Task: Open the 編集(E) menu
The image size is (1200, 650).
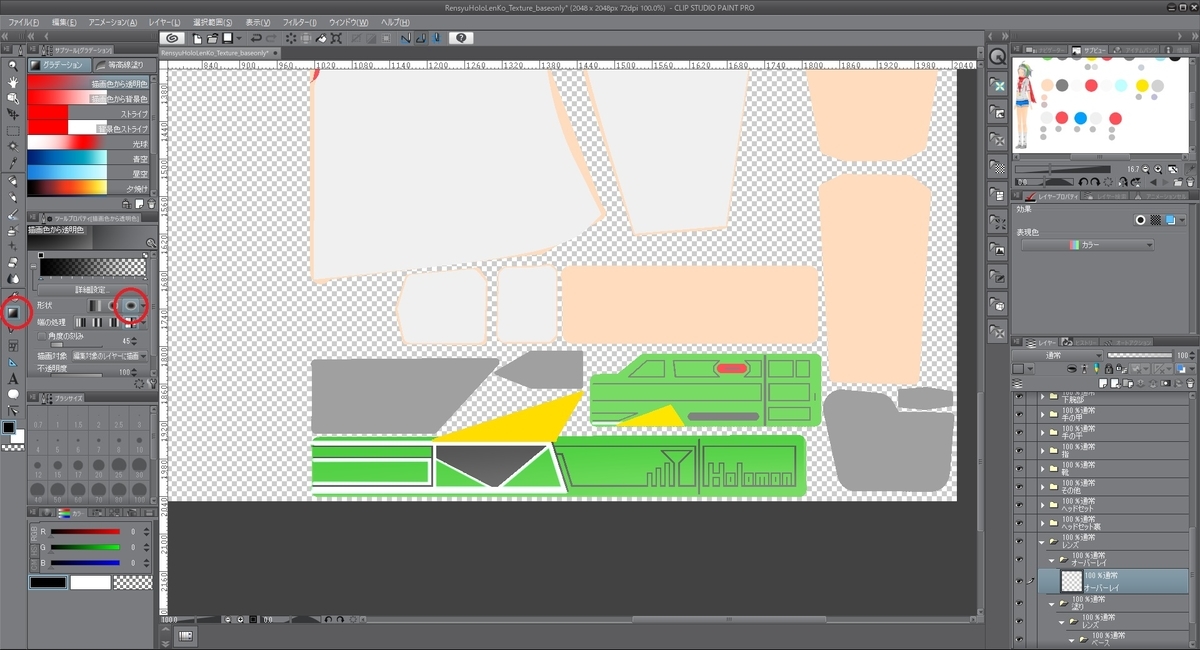Action: 65,22
